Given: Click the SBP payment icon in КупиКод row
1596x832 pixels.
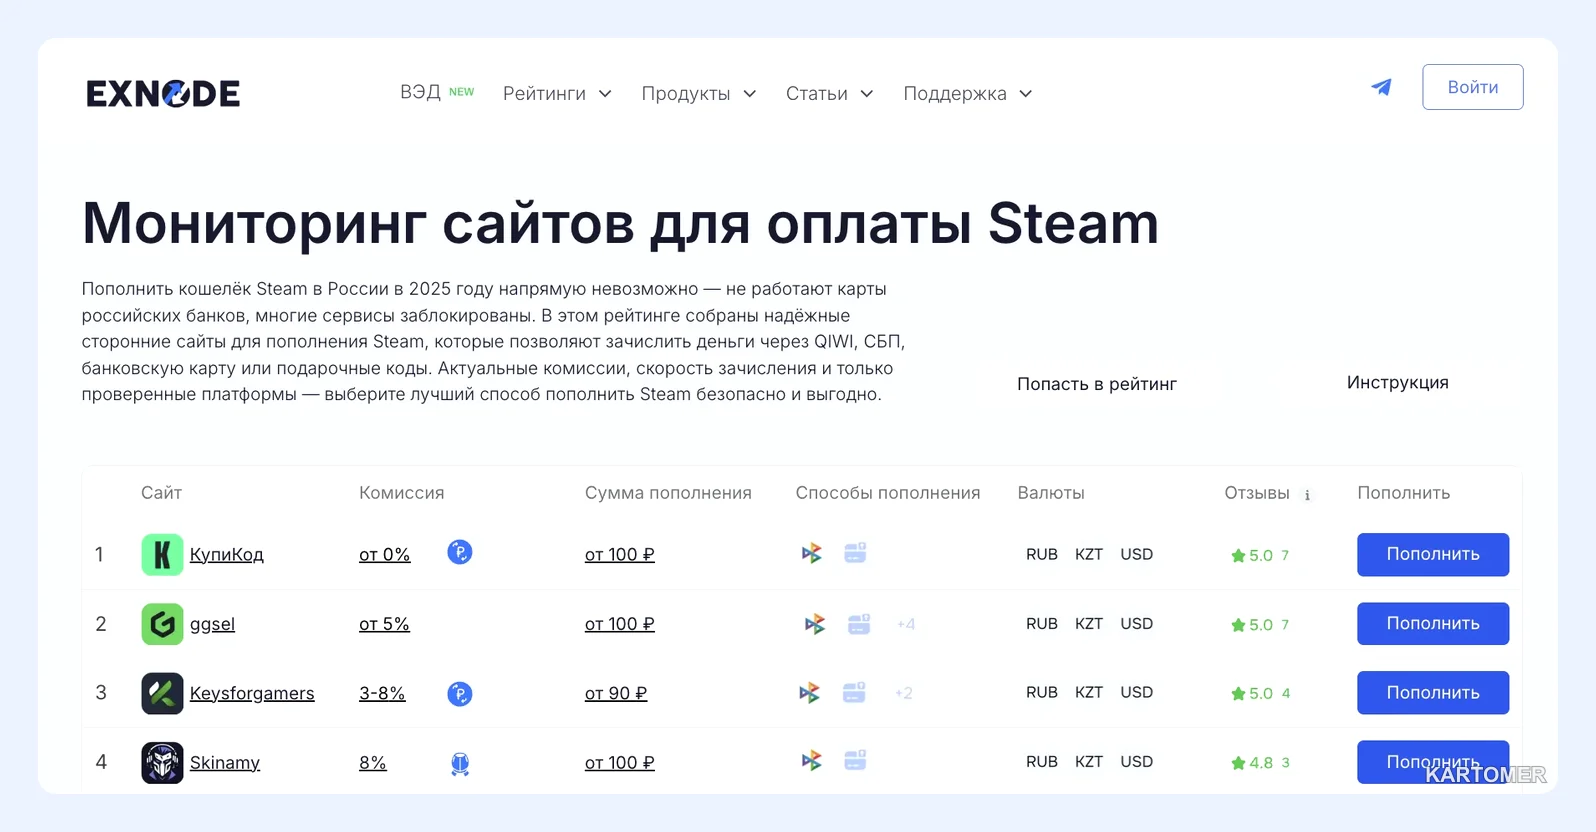Looking at the screenshot, I should pos(812,553).
